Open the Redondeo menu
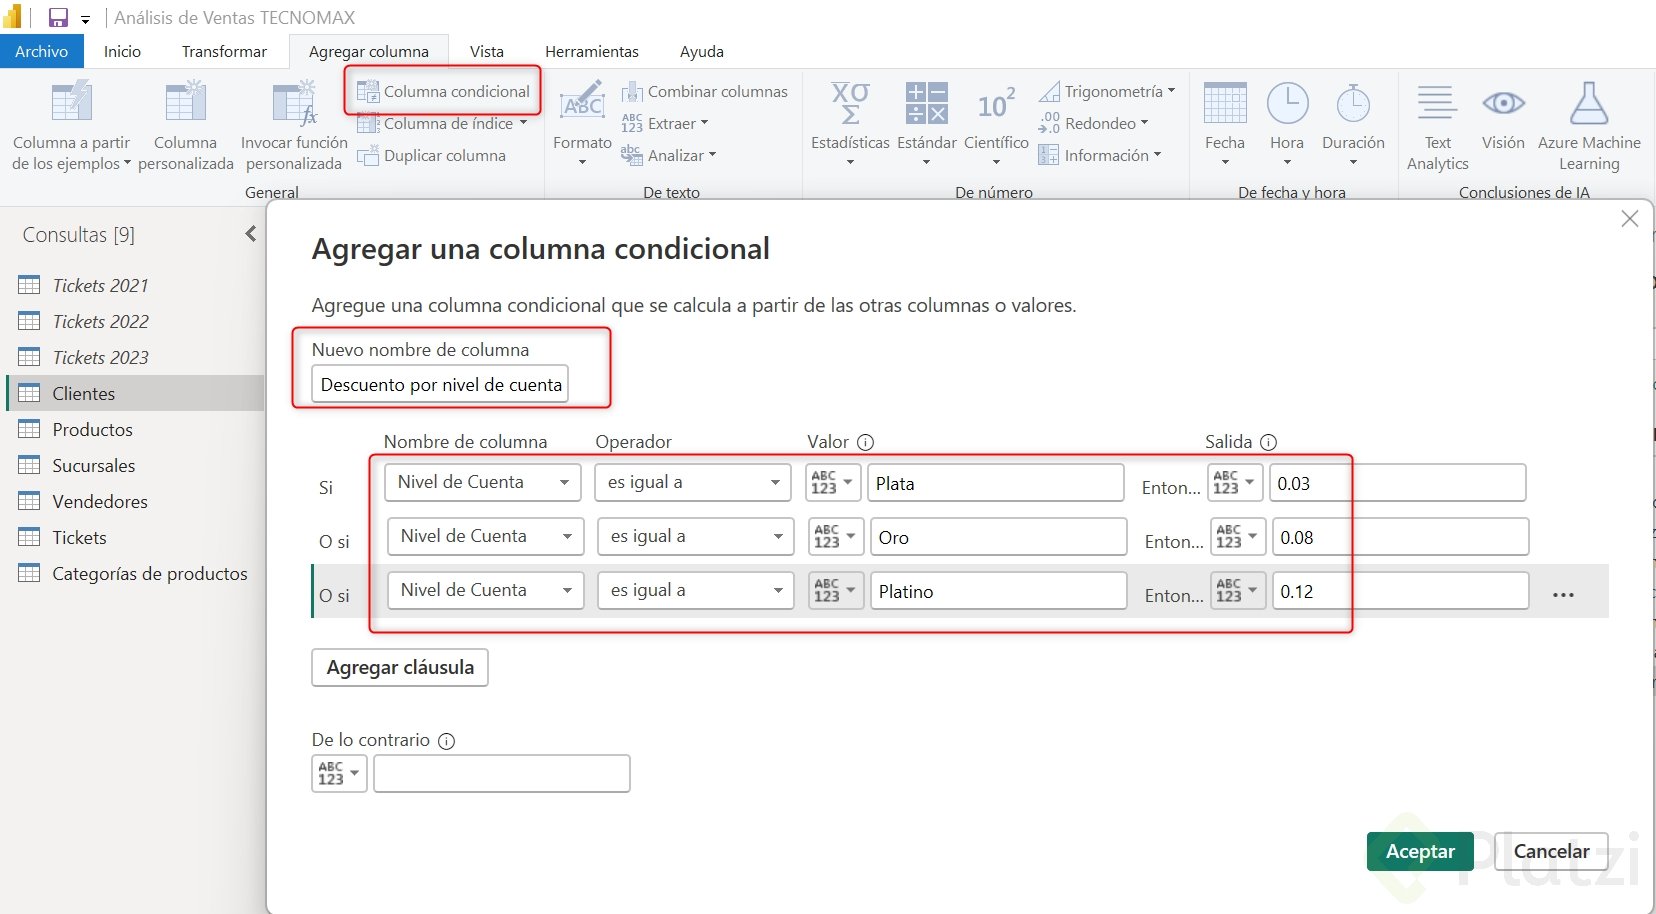Viewport: 1656px width, 914px height. [x=1093, y=123]
